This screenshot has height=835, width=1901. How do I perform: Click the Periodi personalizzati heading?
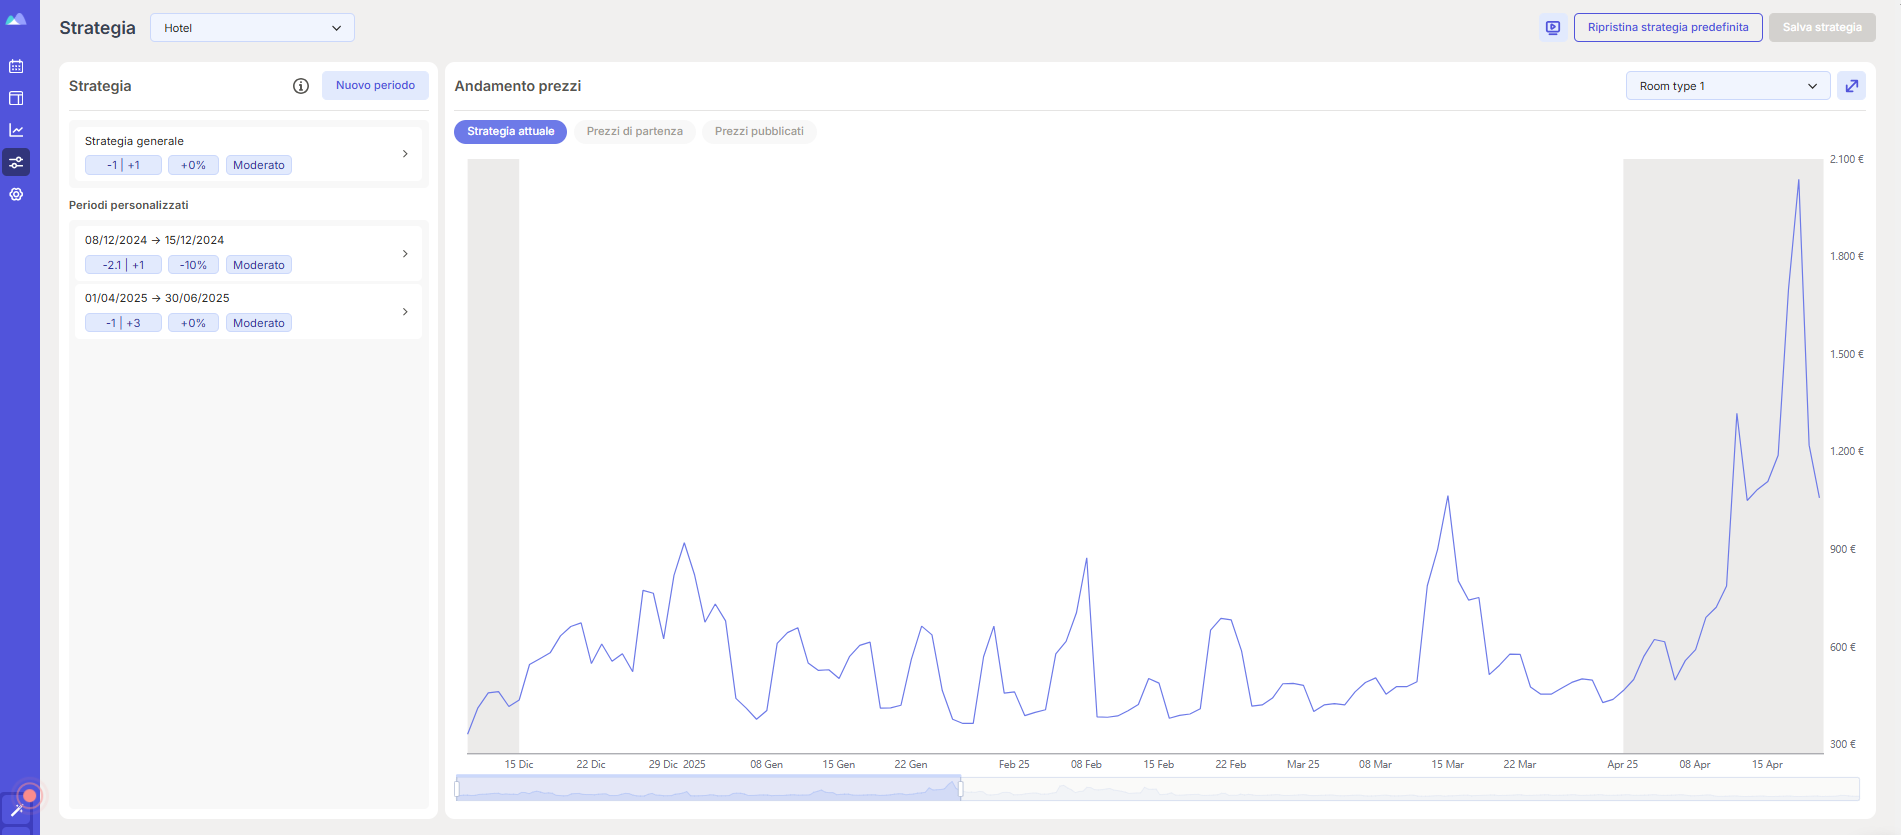click(x=128, y=206)
